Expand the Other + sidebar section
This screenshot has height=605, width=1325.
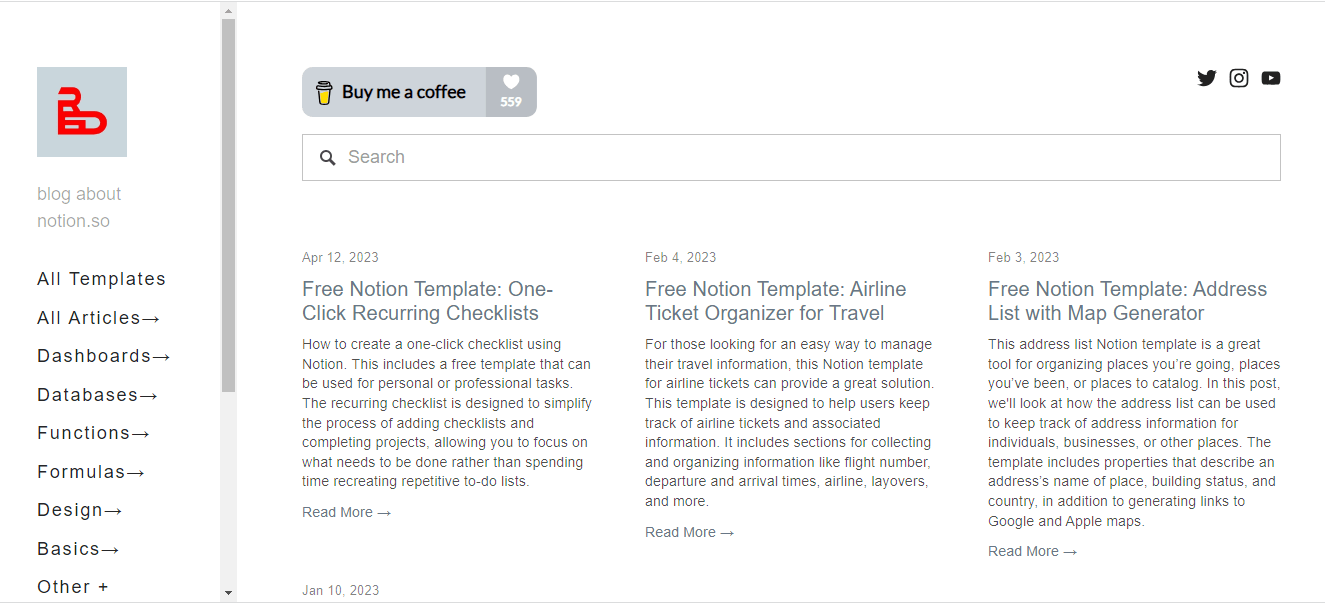coord(73,587)
